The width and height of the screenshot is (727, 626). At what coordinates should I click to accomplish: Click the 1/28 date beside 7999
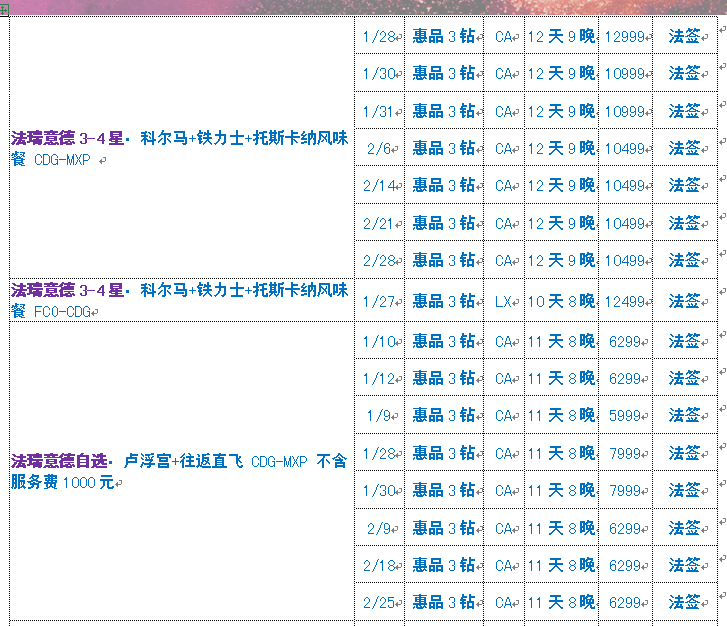[380, 453]
